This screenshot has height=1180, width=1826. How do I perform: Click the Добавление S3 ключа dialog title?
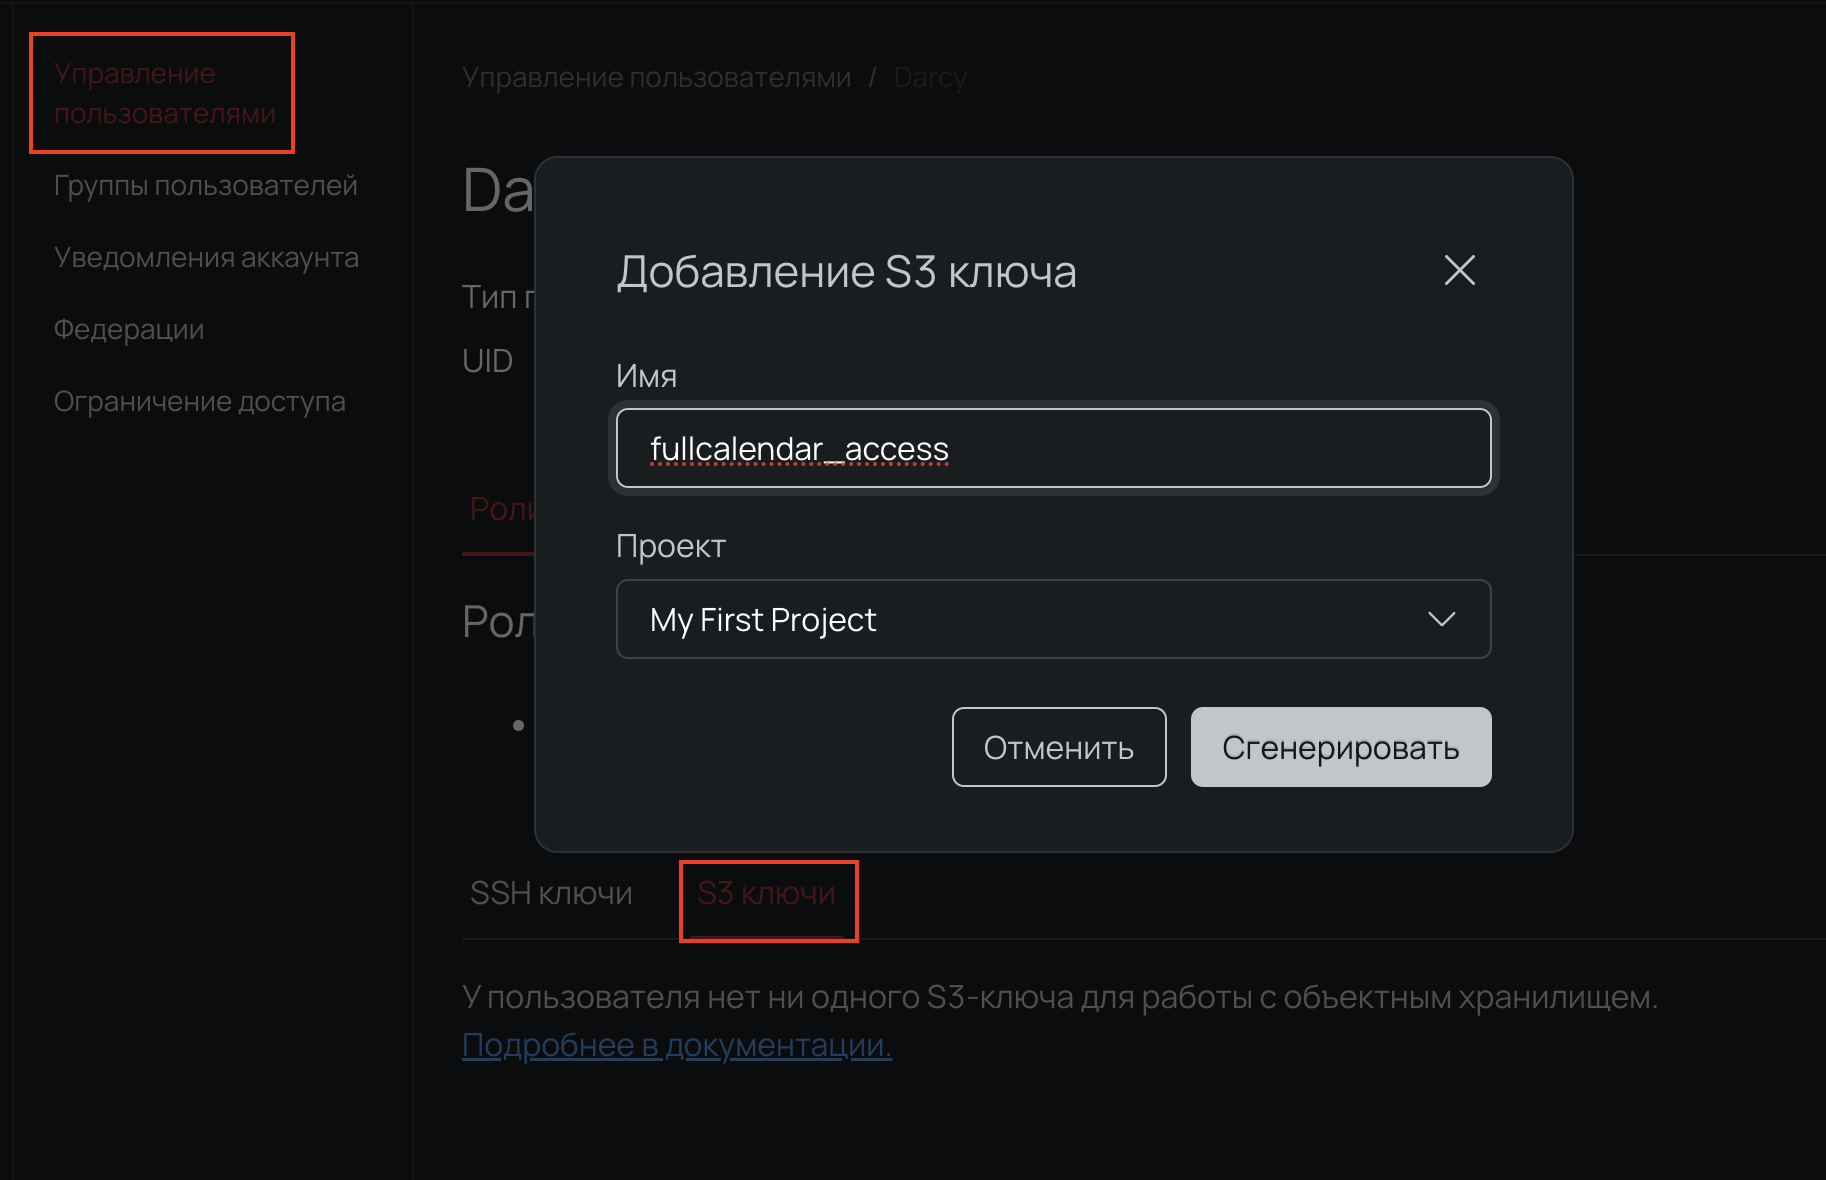(846, 272)
